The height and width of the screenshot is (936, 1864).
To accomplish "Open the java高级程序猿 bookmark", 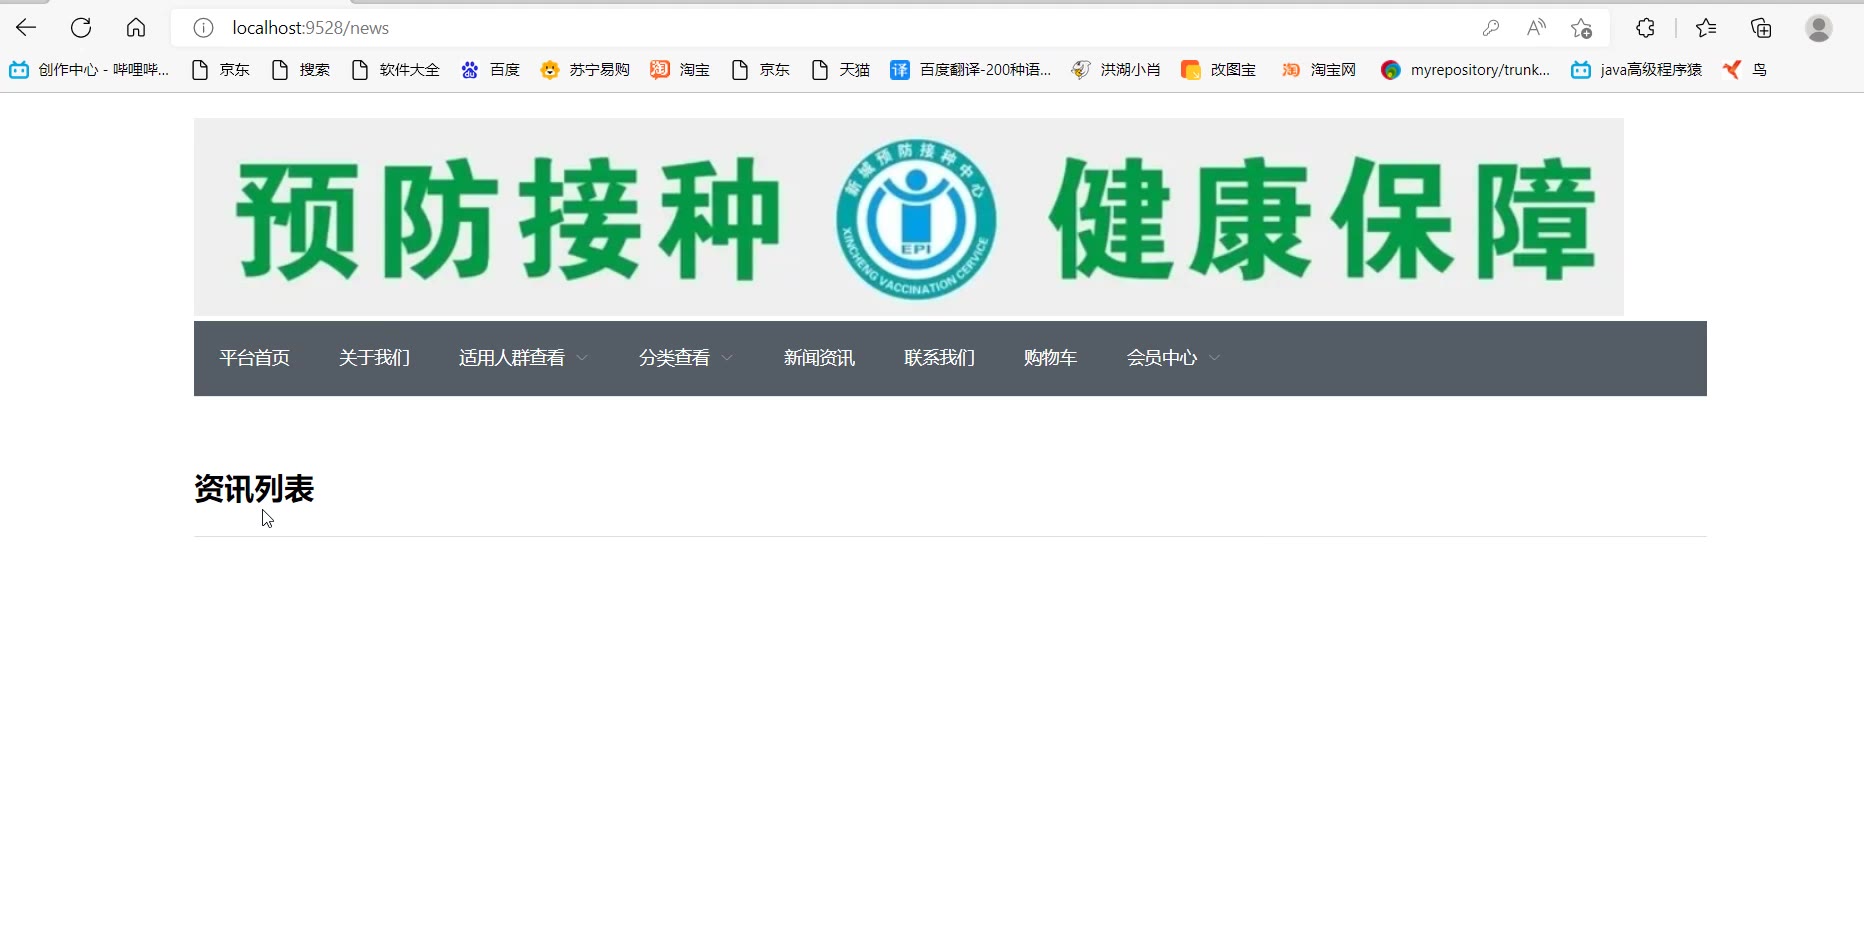I will tap(1636, 70).
